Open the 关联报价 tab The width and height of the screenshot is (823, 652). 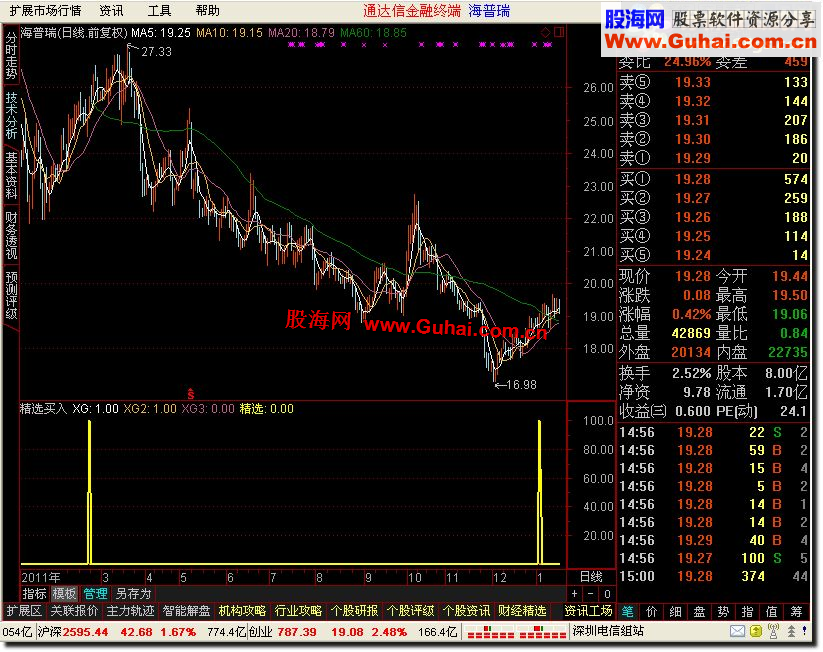(x=74, y=611)
